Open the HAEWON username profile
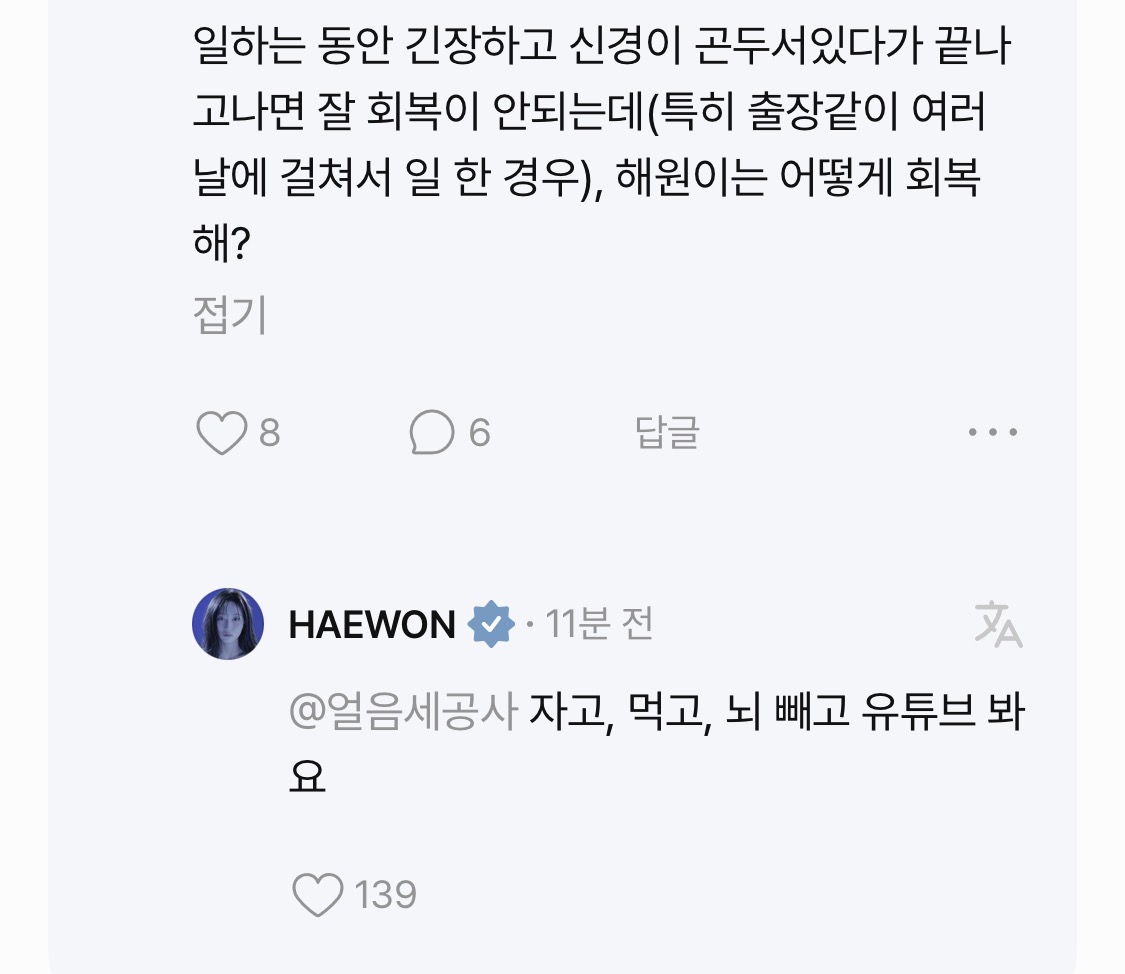Viewport: 1125px width, 974px height. point(372,624)
